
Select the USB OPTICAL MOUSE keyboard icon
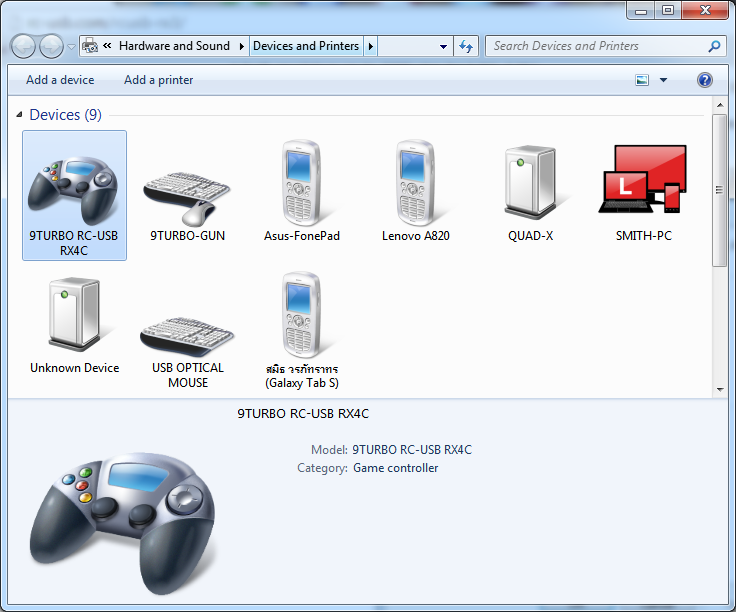pyautogui.click(x=187, y=337)
